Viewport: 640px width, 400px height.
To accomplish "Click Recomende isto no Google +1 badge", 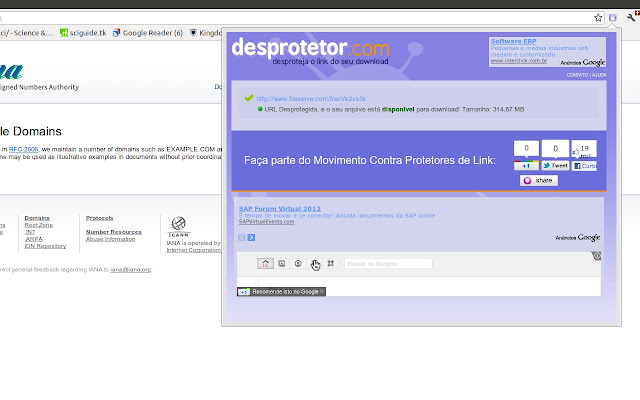I will pyautogui.click(x=281, y=291).
